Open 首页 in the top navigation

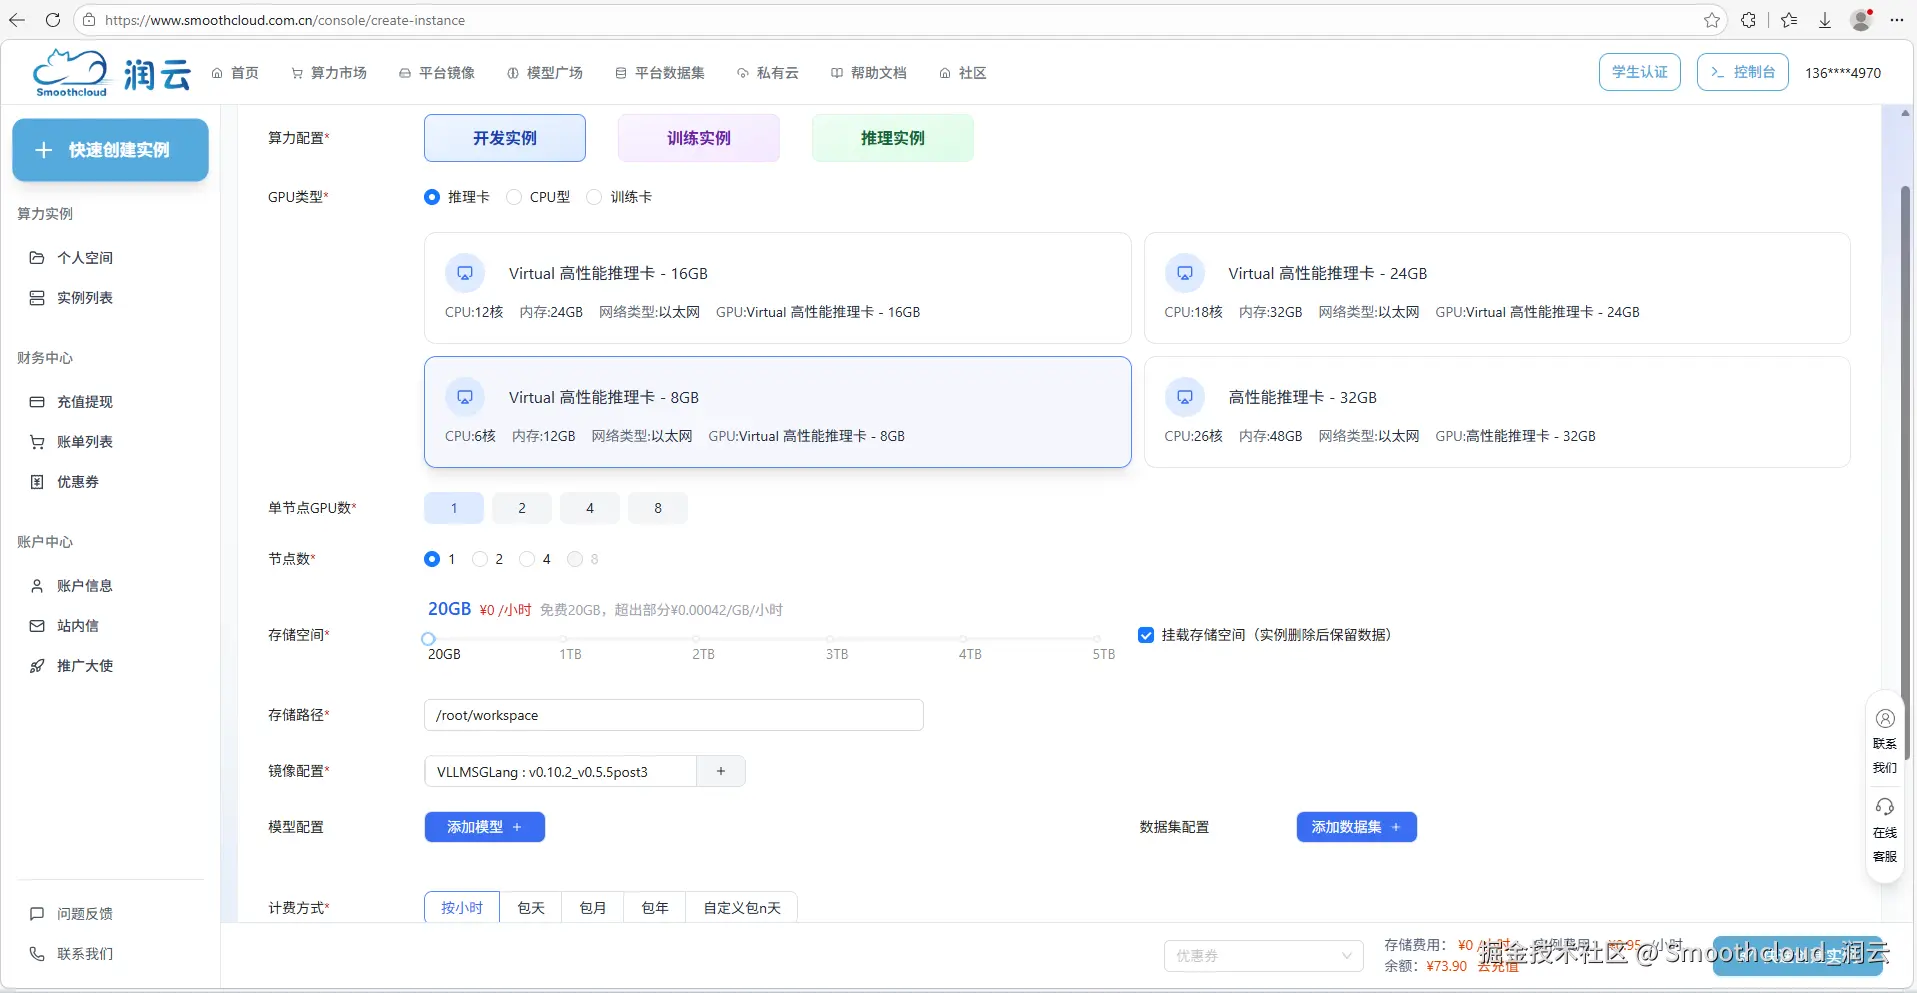point(235,73)
